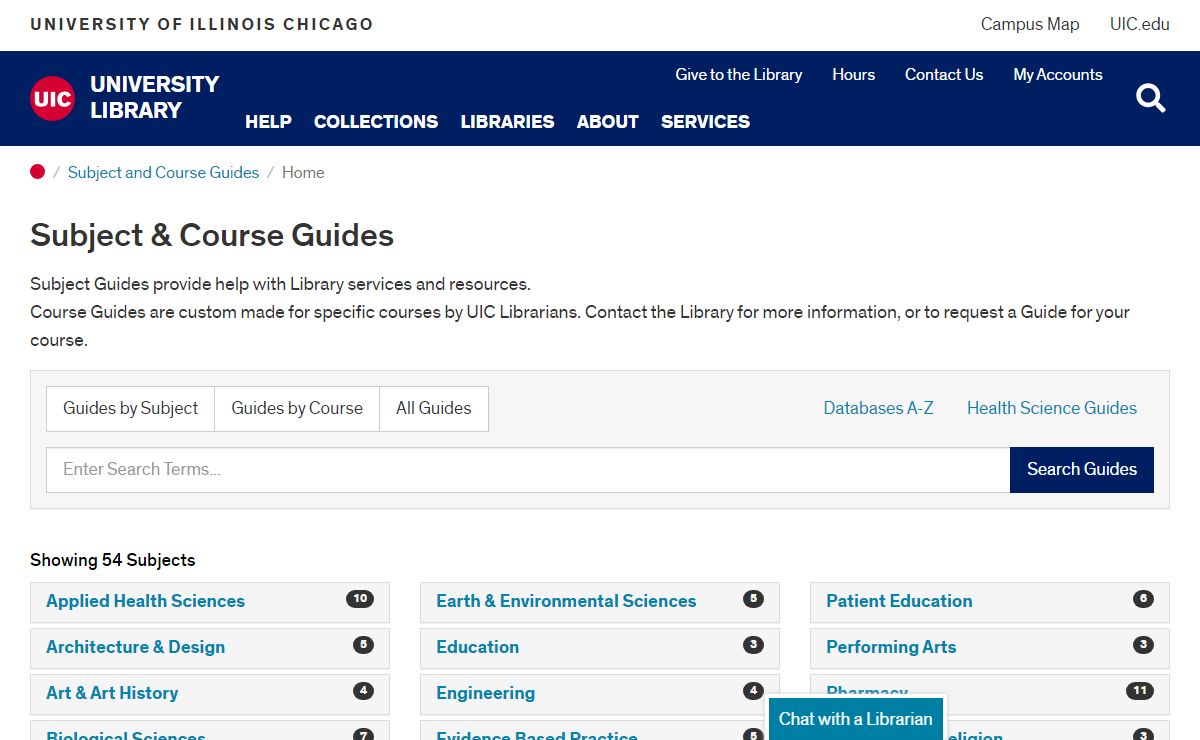1200x740 pixels.
Task: Click the University Library title
Action: coord(154,97)
